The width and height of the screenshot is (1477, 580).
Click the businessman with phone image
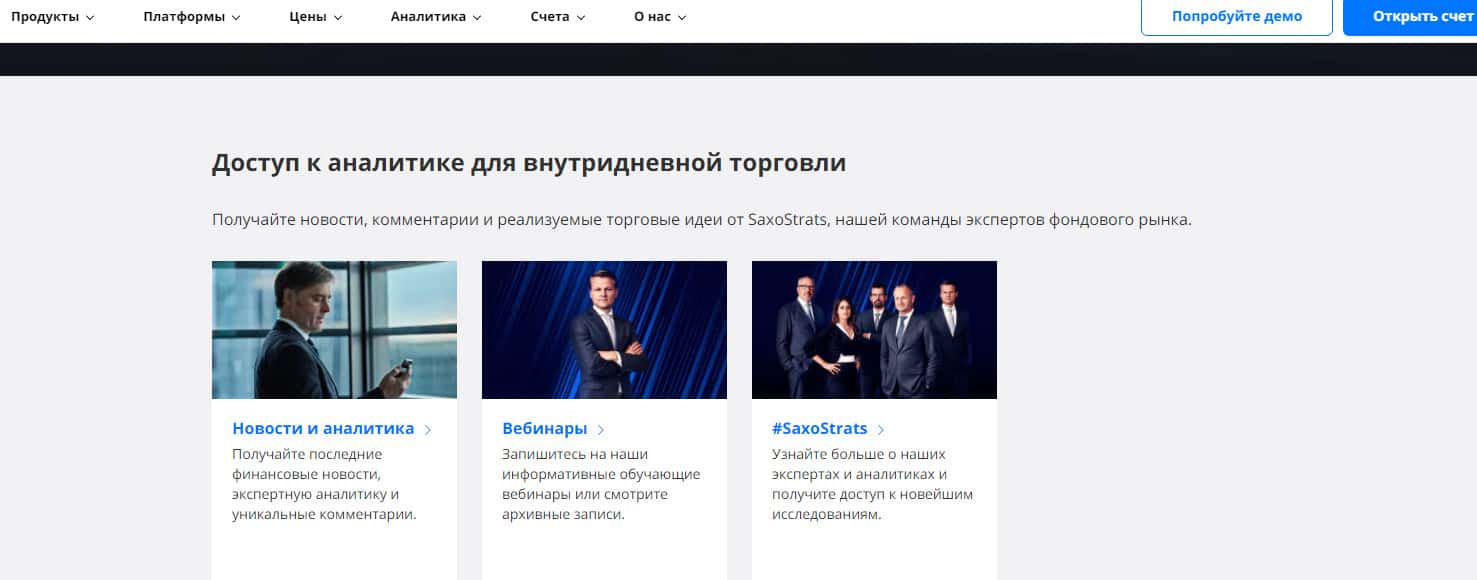334,330
